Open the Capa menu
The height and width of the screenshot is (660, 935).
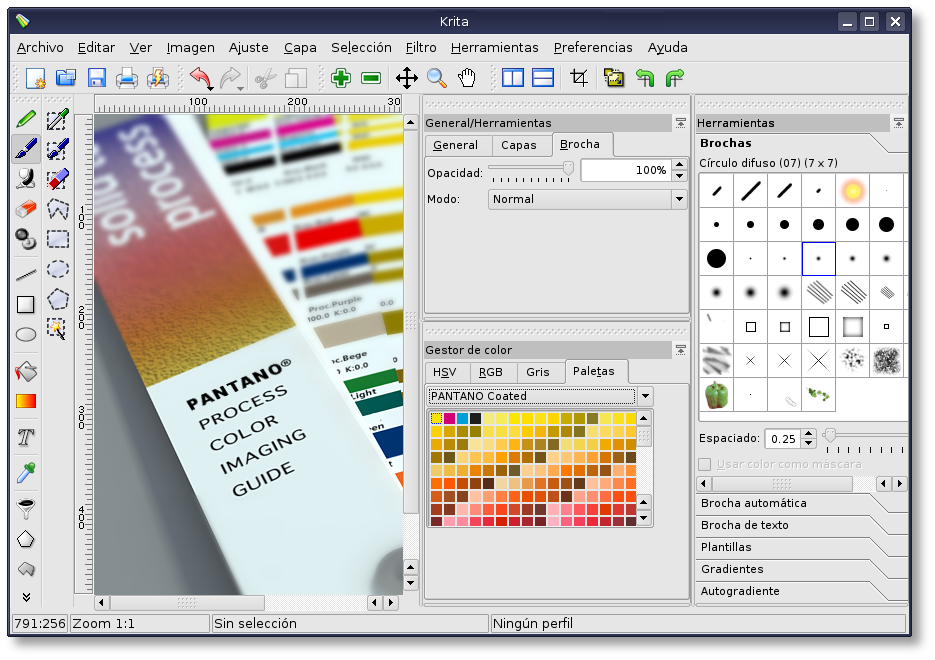click(300, 48)
